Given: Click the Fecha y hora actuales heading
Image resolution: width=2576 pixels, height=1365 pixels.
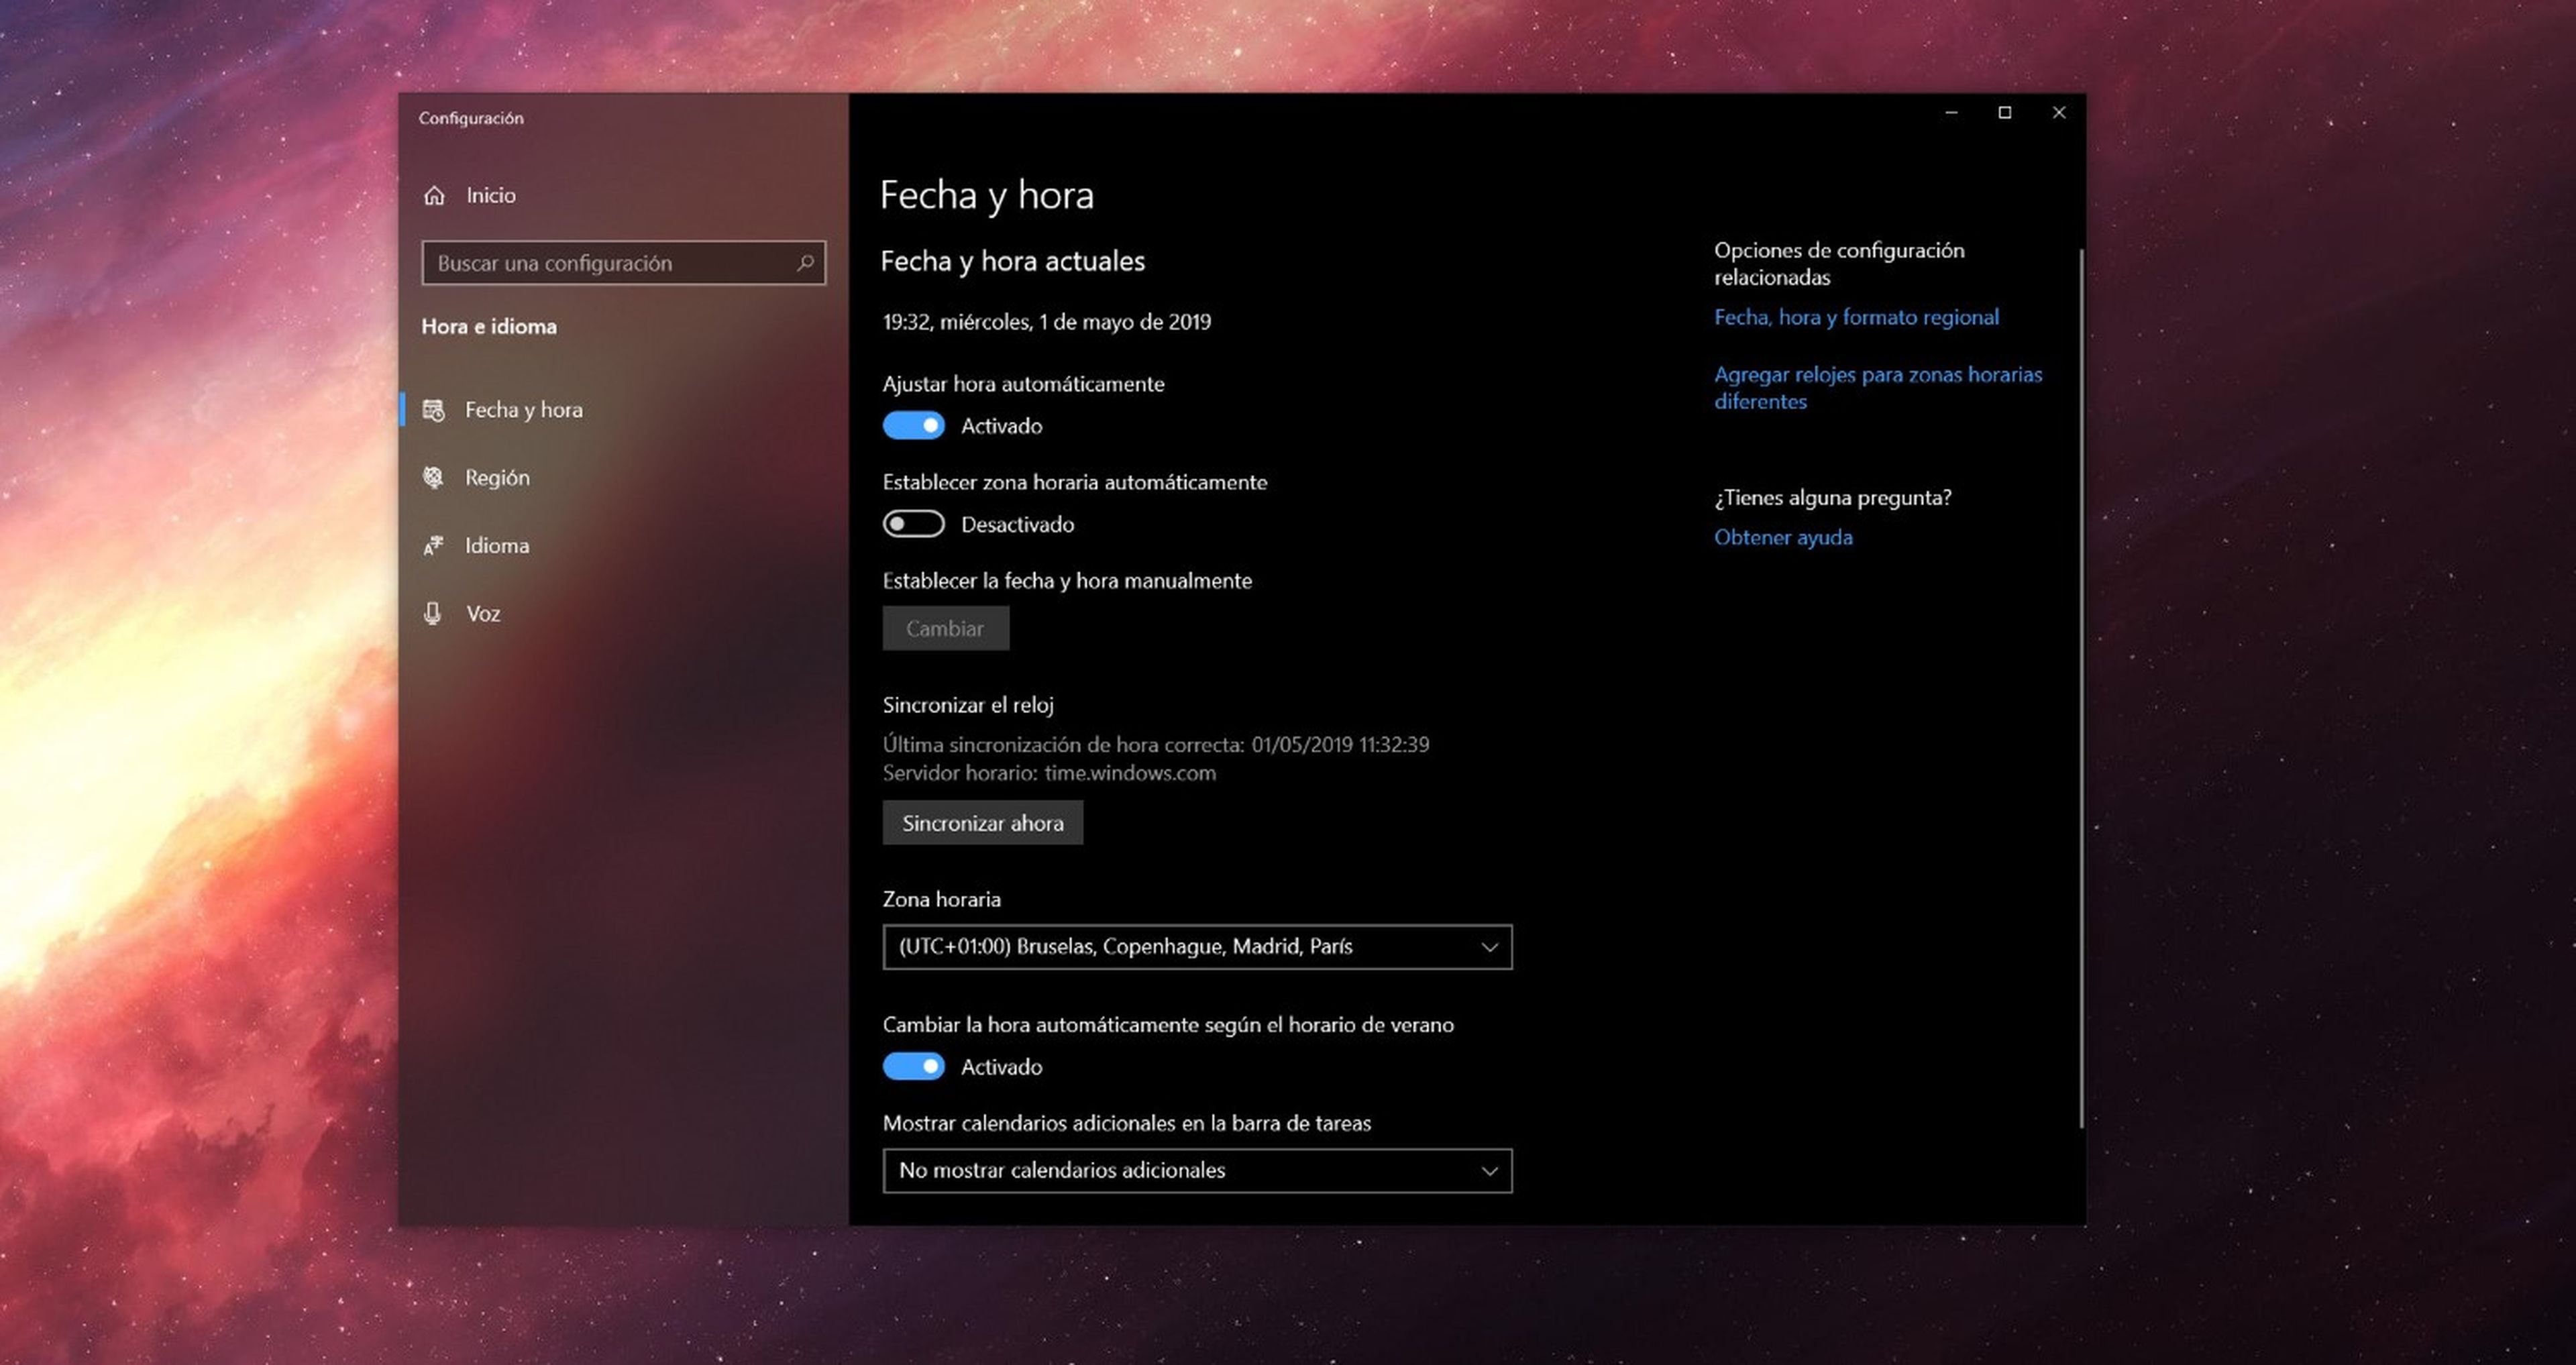Looking at the screenshot, I should click(1012, 262).
